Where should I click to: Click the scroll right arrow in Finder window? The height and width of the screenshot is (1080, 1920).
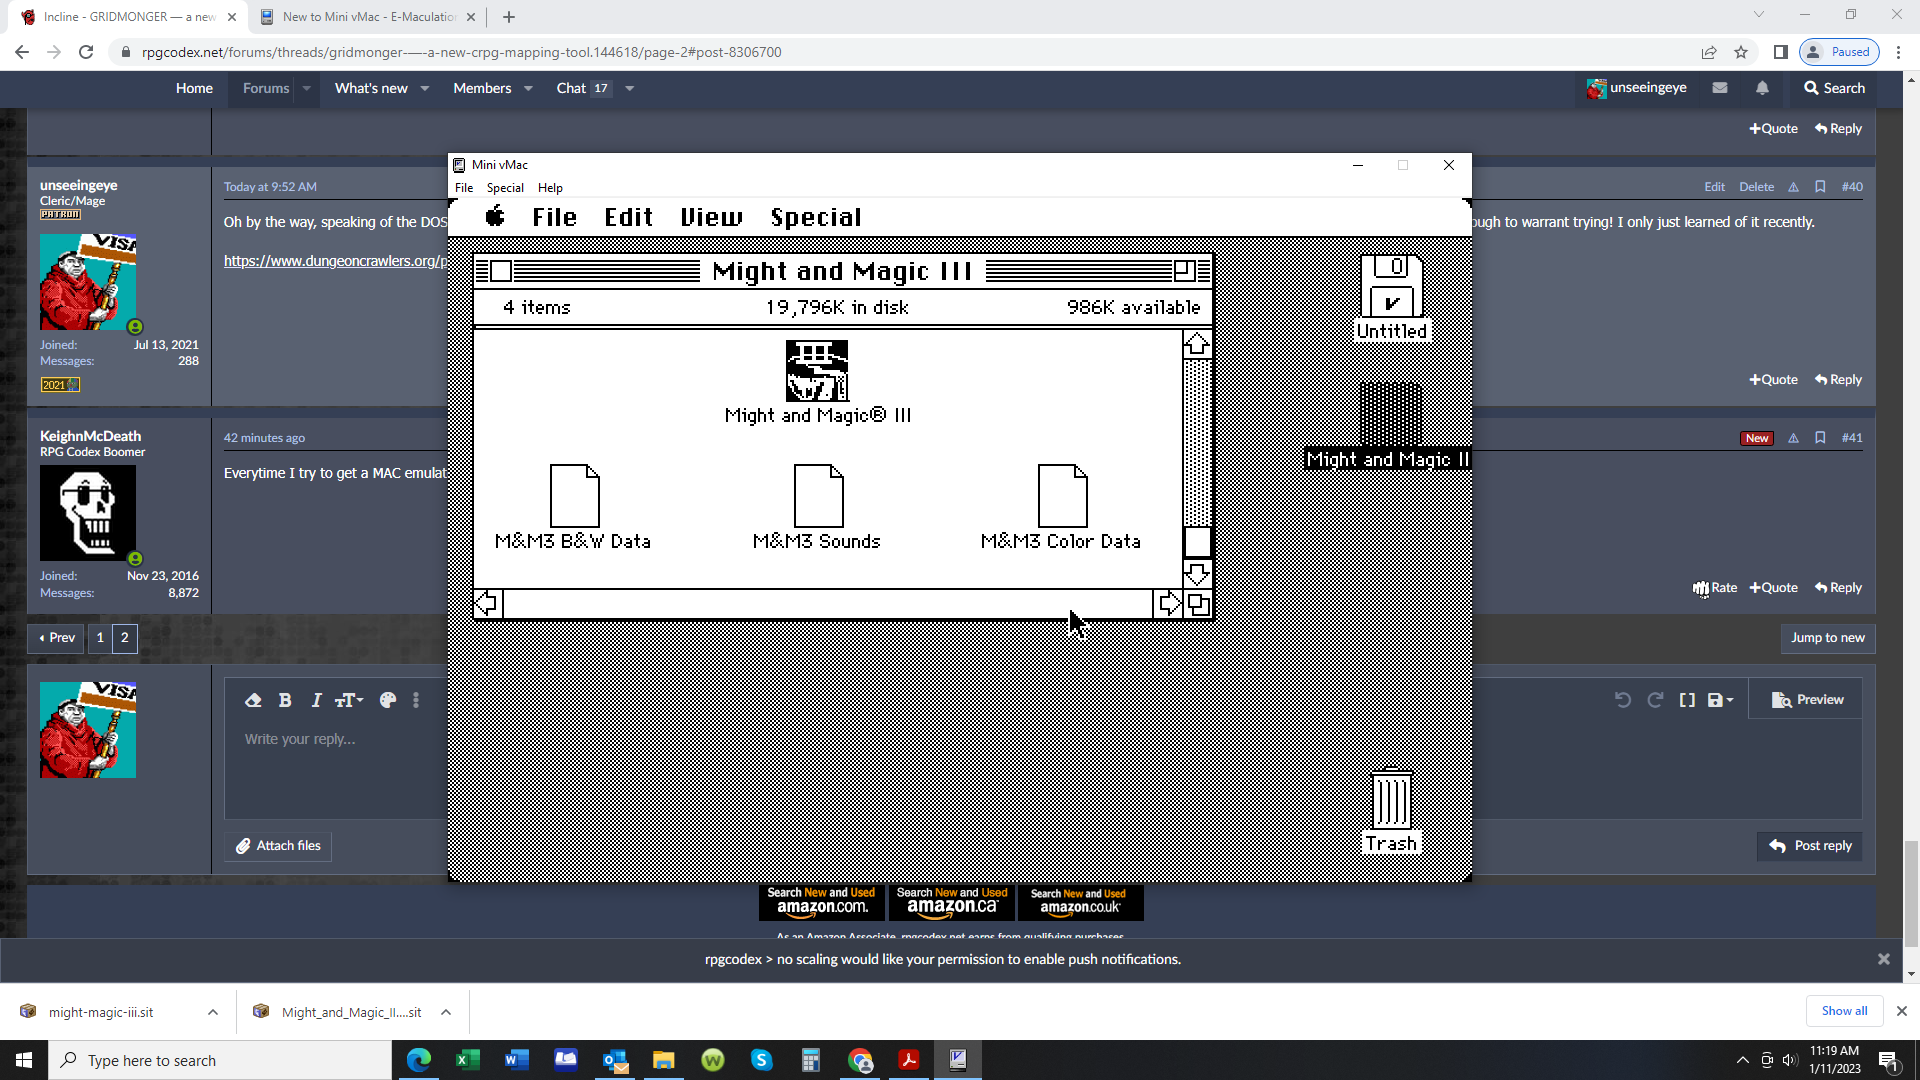1169,603
